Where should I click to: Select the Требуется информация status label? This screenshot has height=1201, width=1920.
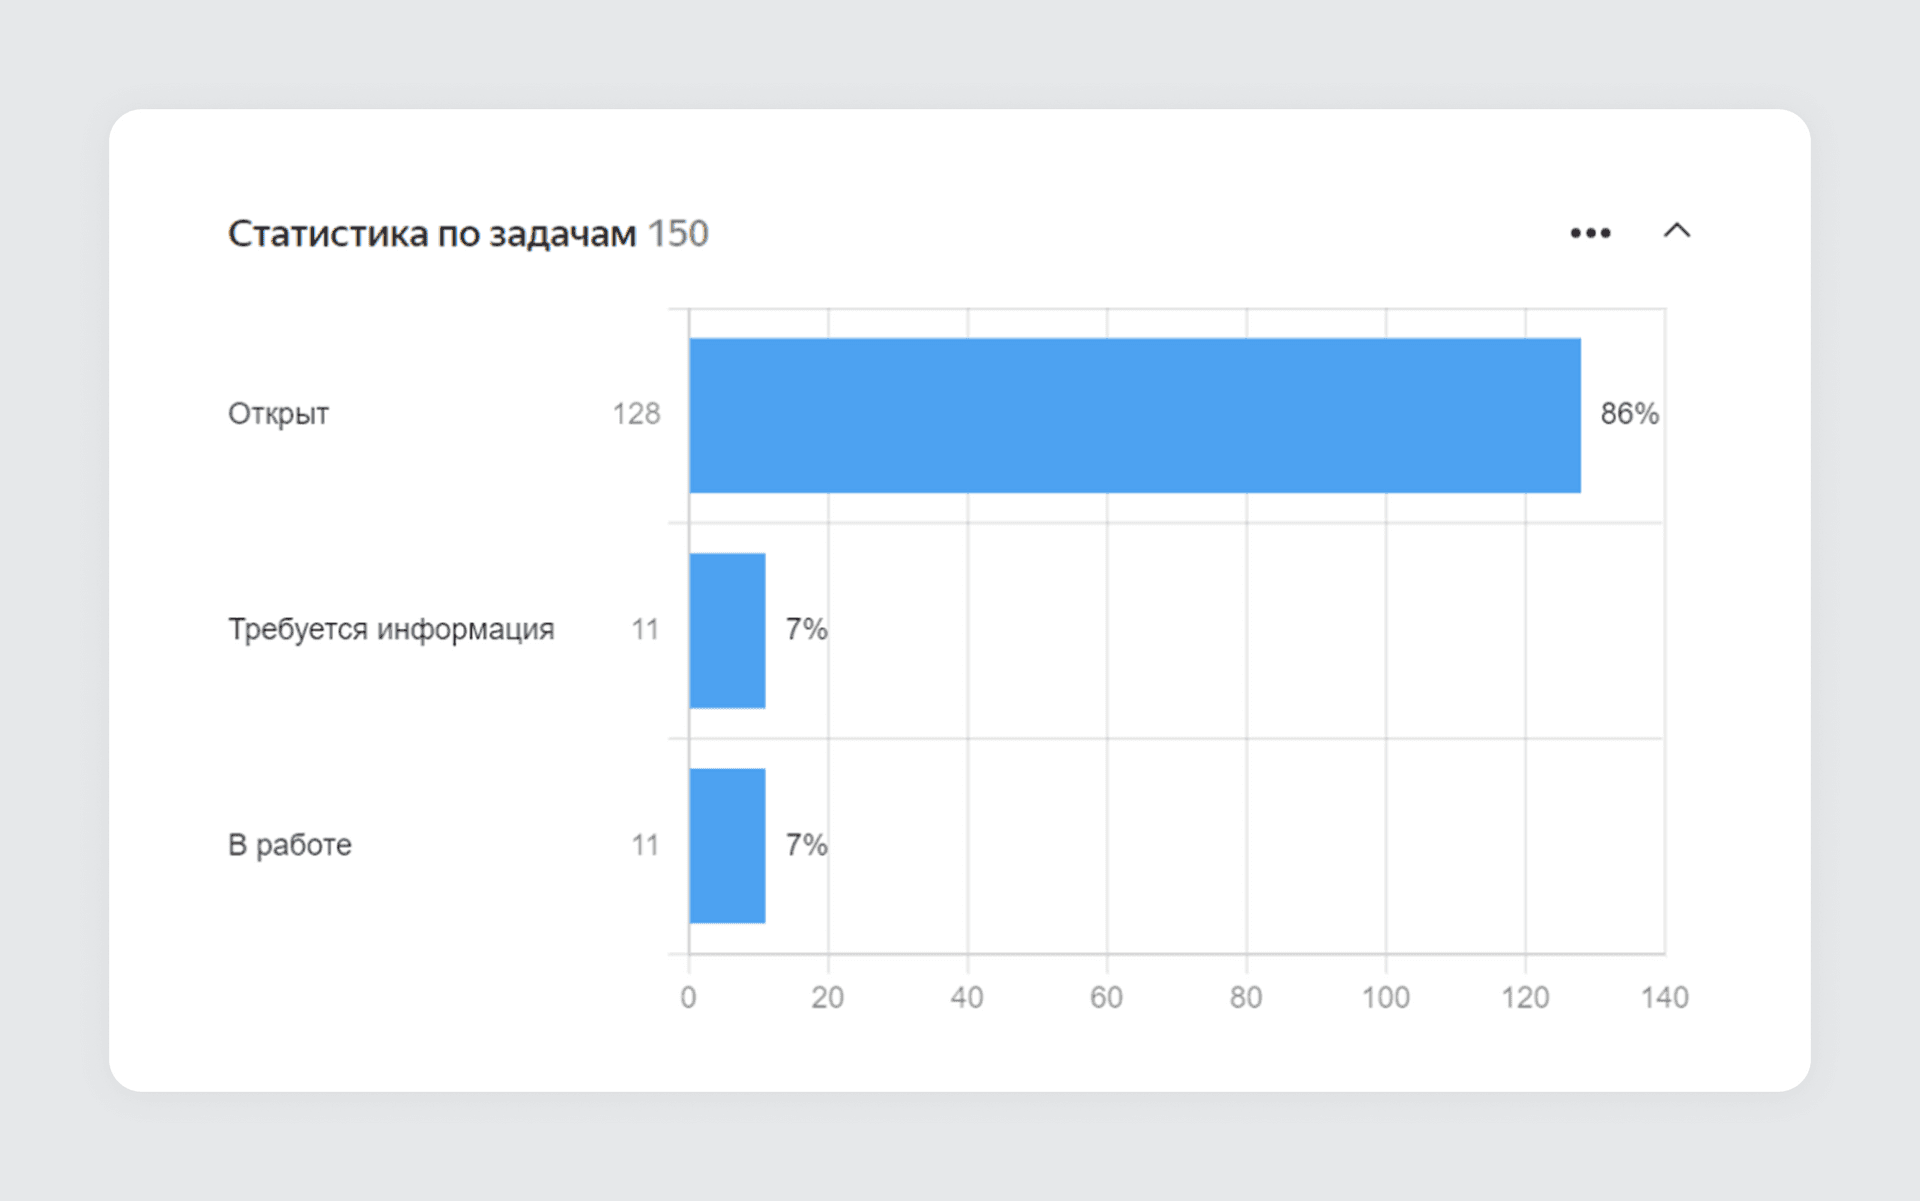coord(391,629)
